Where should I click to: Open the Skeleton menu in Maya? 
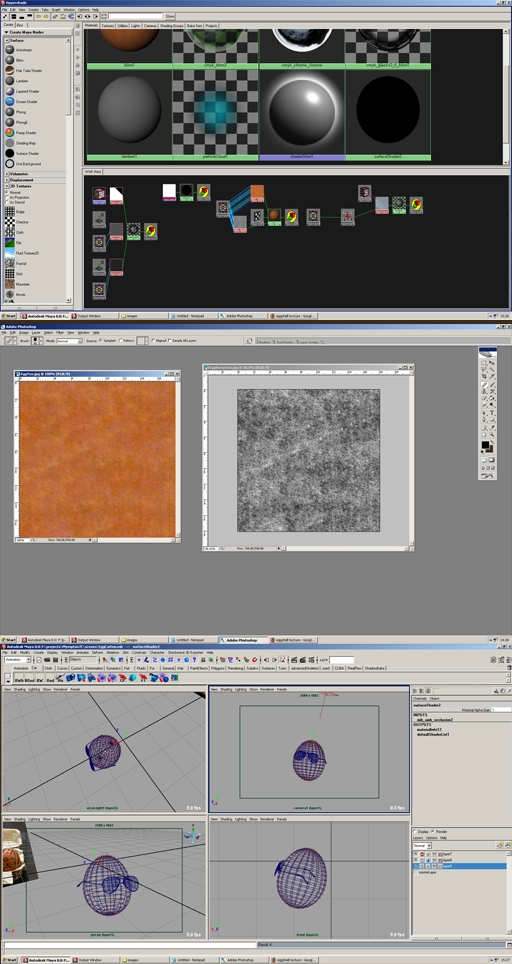pyautogui.click(x=113, y=652)
